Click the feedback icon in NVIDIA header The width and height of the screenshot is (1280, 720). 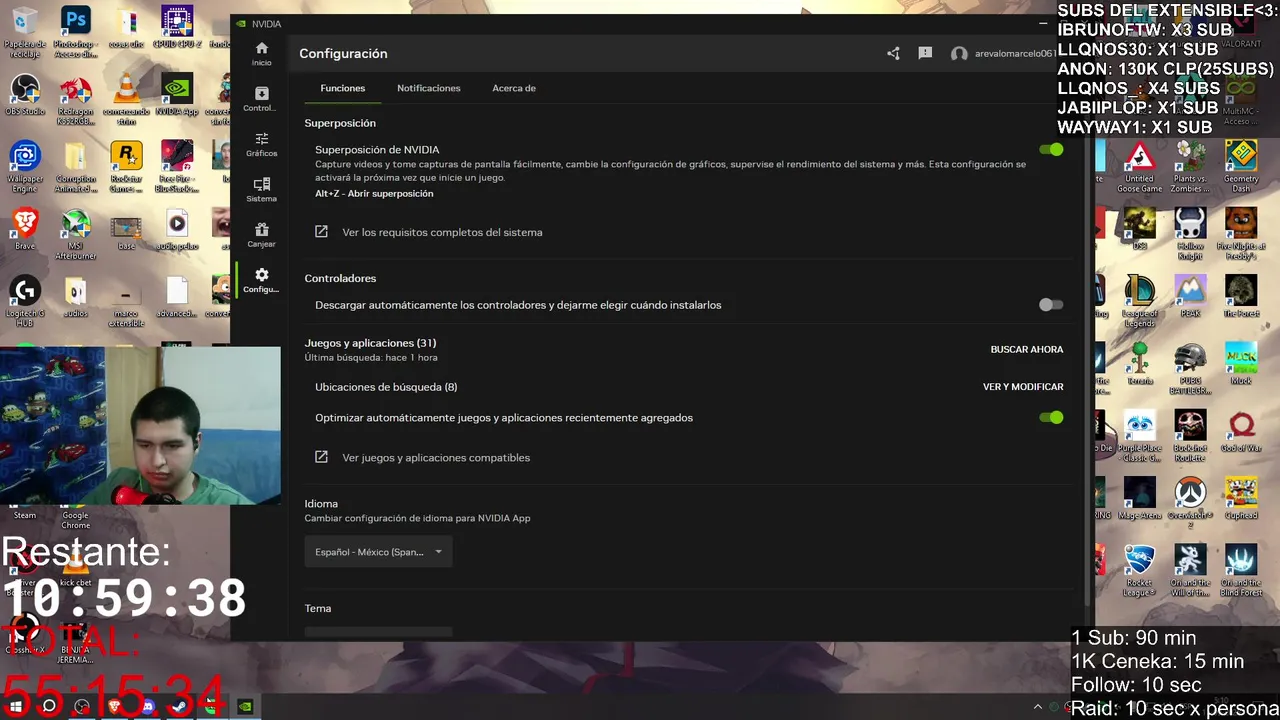tap(925, 54)
